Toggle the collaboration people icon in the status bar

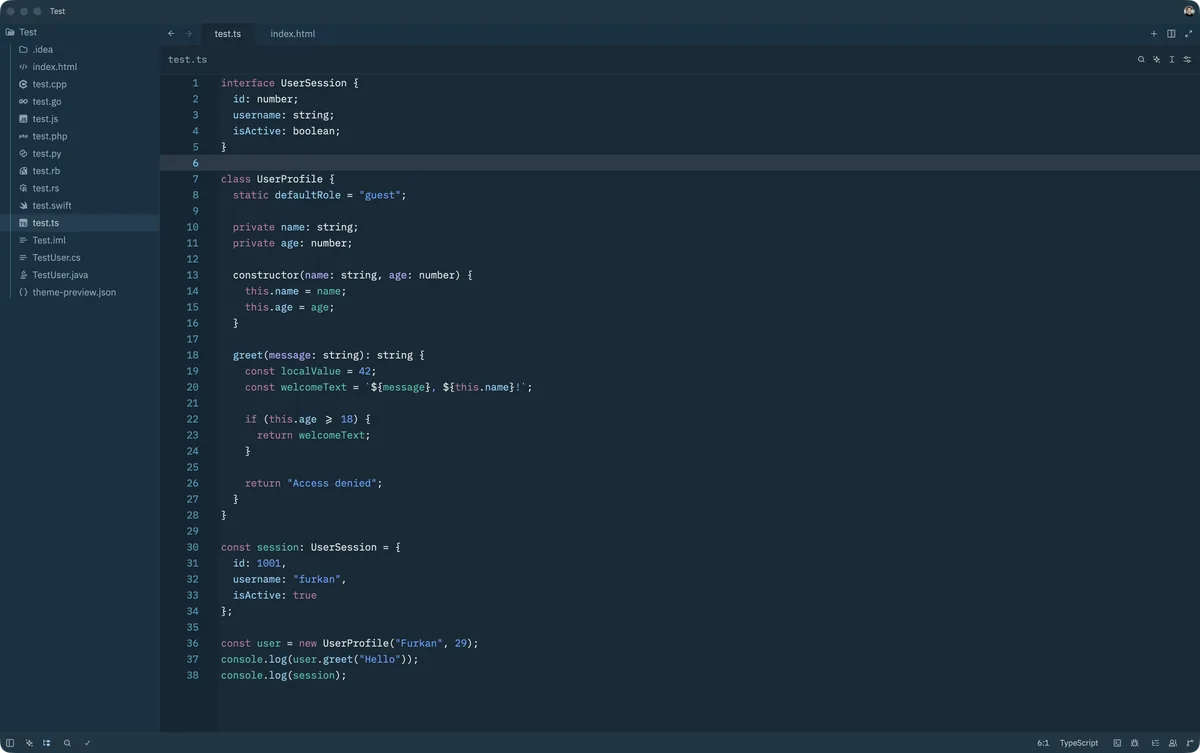tap(1173, 743)
